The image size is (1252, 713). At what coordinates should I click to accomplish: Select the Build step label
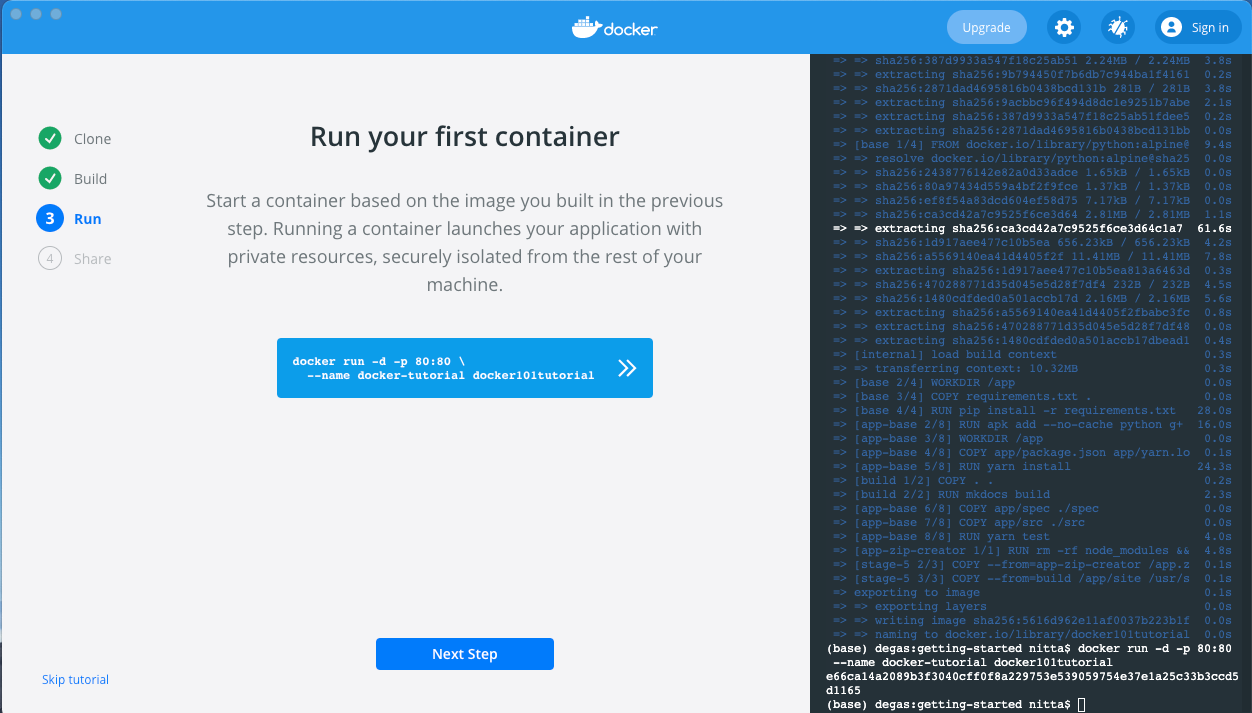[90, 179]
